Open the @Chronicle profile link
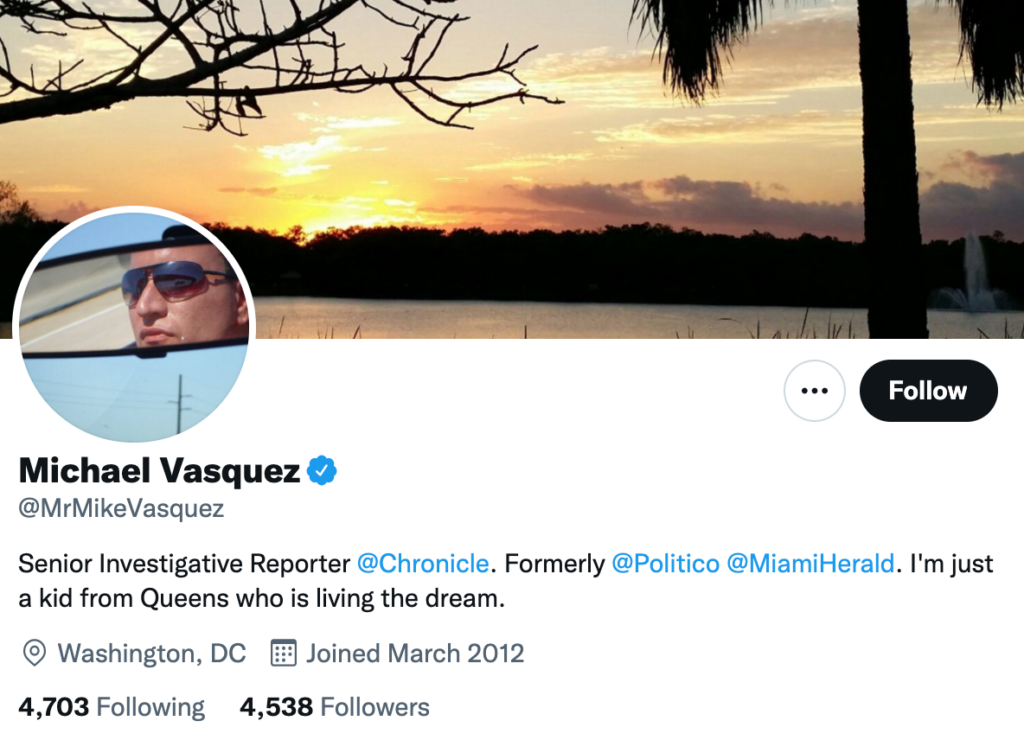 (x=422, y=564)
